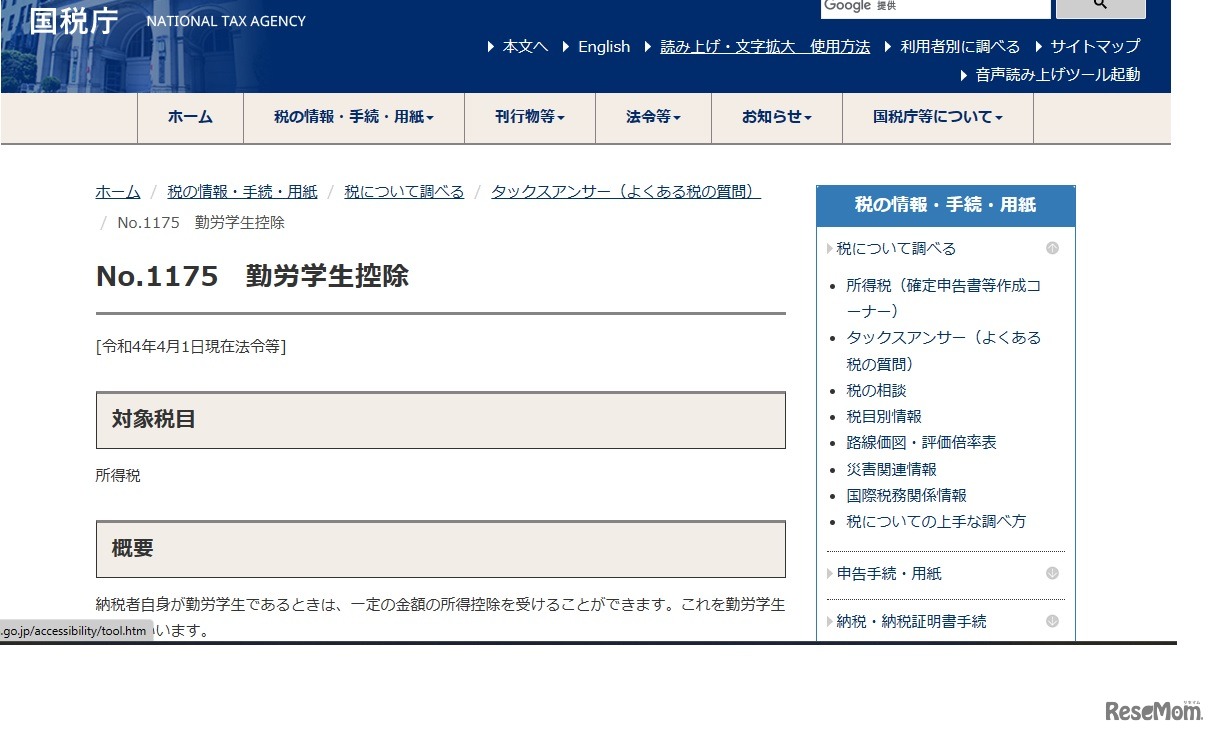
Task: Click the 国税庁 National Tax Agency logo
Action: 167,21
